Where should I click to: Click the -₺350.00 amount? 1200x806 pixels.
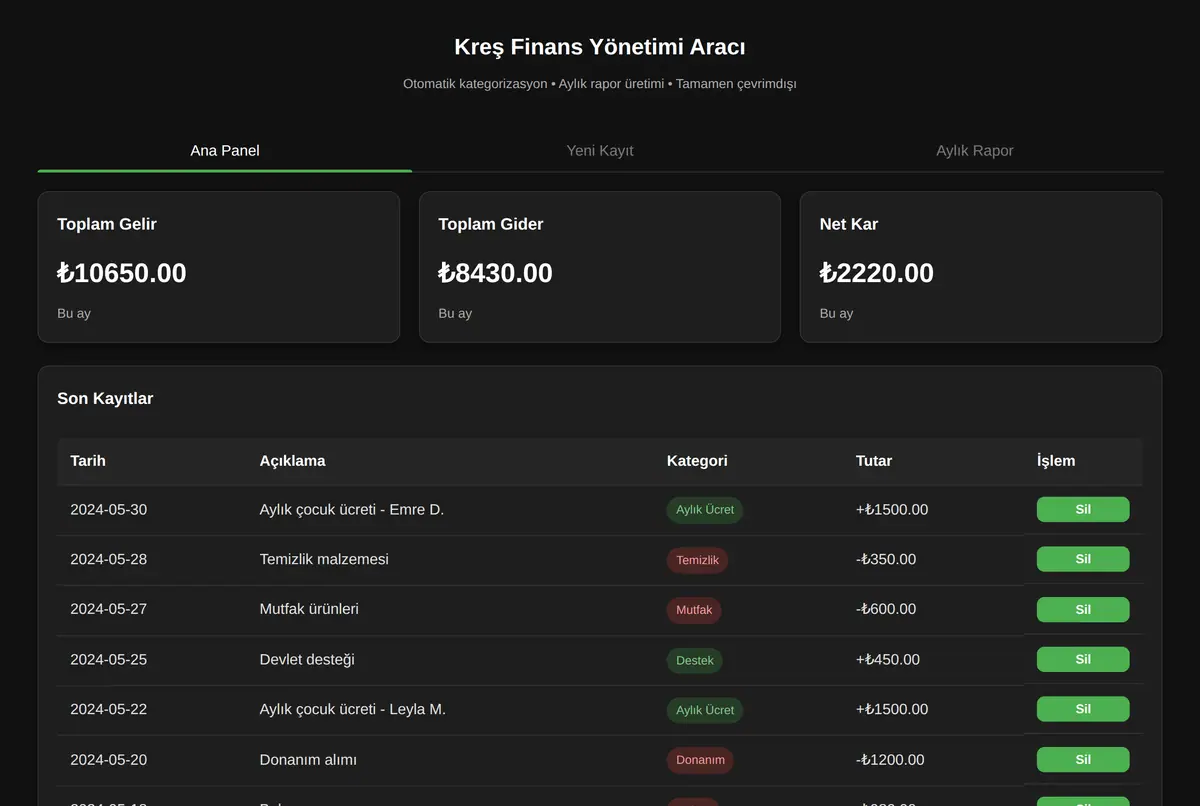pyautogui.click(x=886, y=559)
